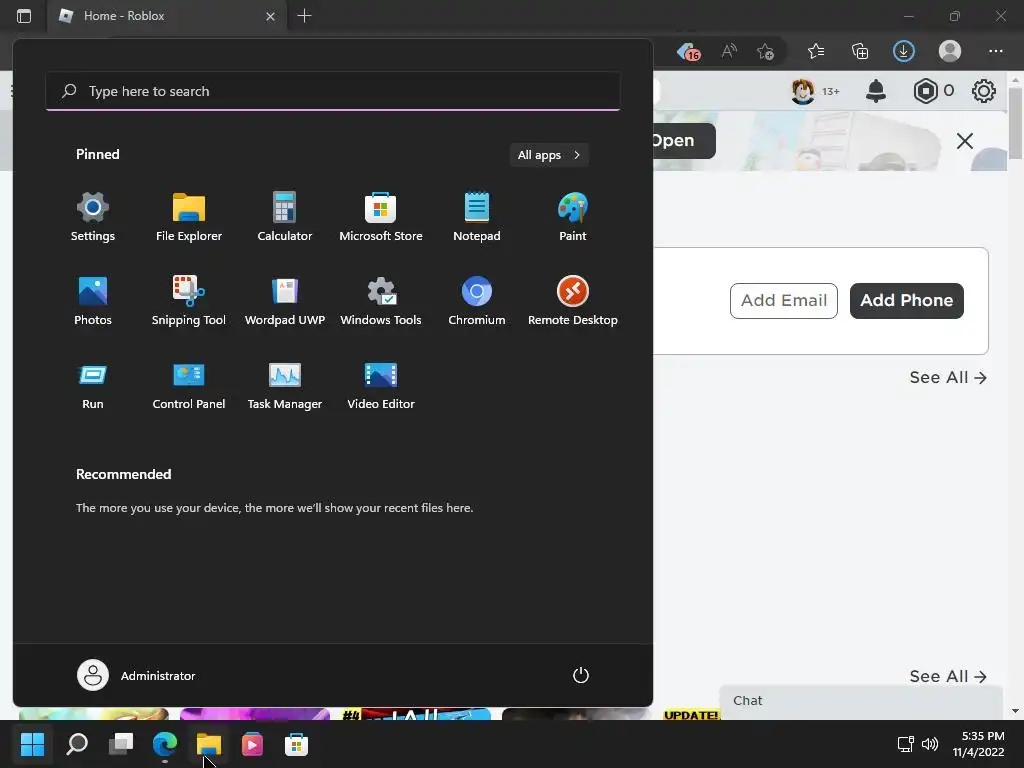
Task: Open the power options button
Action: pyautogui.click(x=581, y=675)
